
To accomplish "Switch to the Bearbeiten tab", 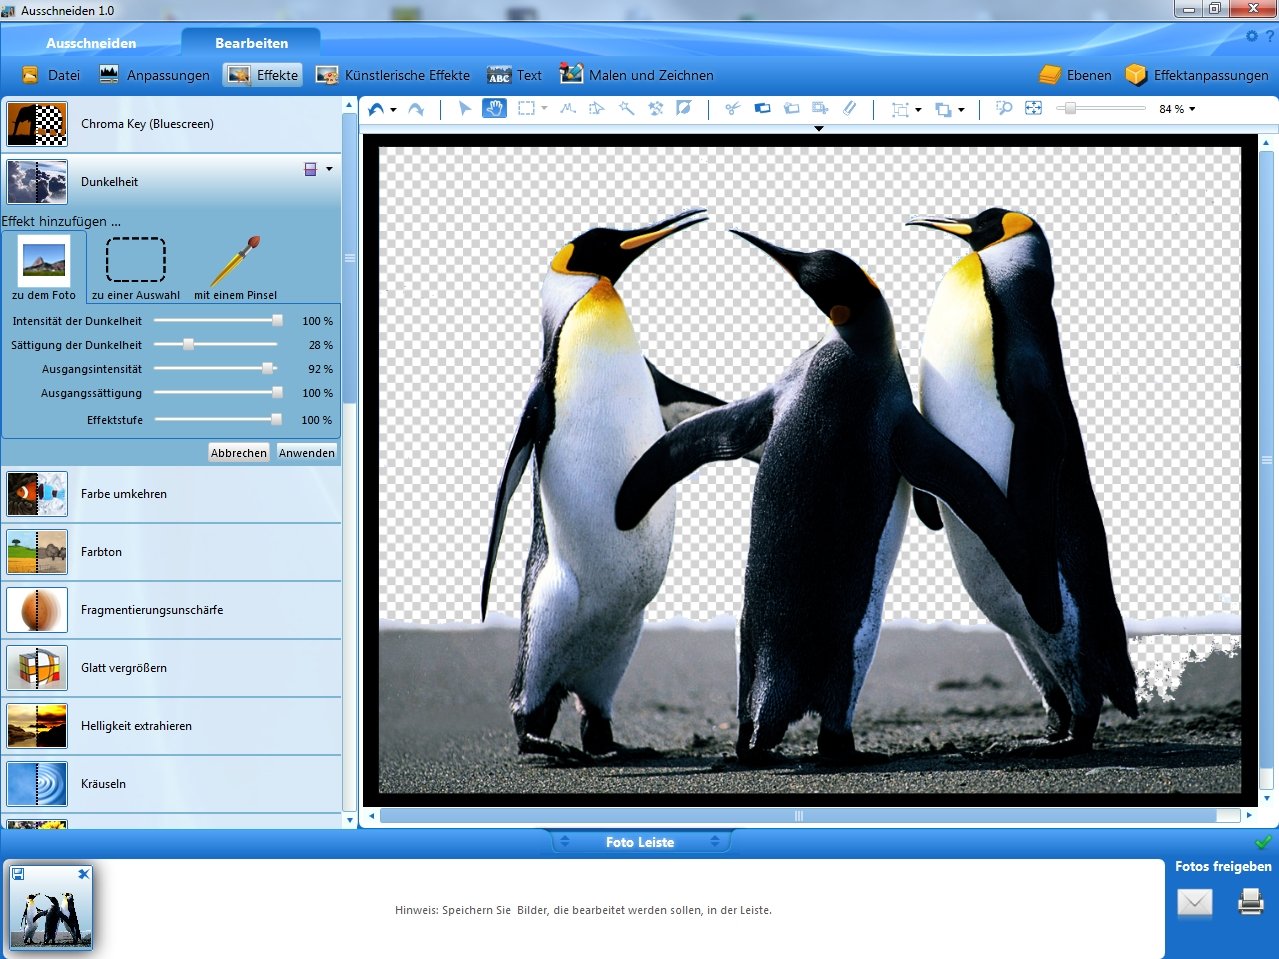I will (251, 43).
